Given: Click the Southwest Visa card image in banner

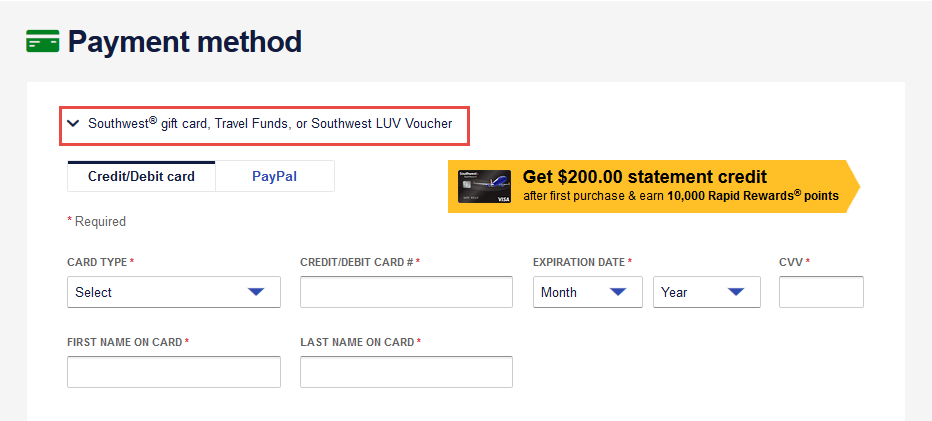Looking at the screenshot, I should click(484, 186).
